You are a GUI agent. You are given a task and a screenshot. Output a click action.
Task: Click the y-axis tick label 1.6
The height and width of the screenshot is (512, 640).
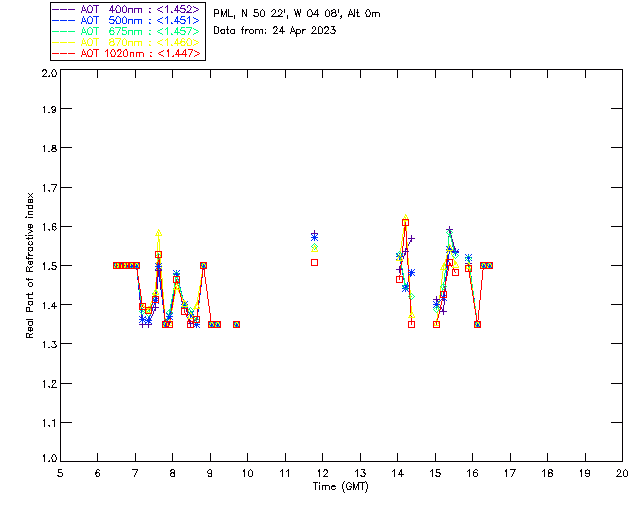49,227
